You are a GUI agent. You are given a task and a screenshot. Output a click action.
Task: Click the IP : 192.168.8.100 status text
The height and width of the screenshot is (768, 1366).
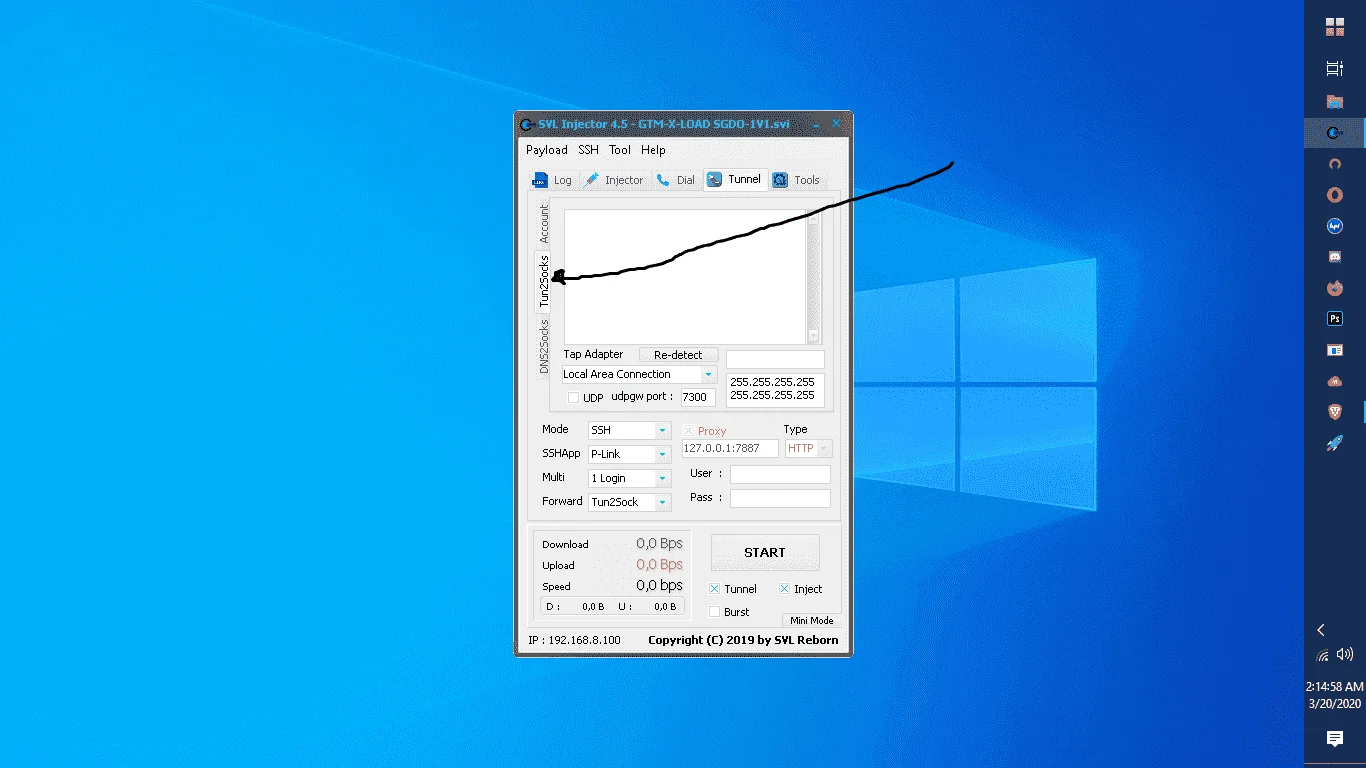(x=574, y=640)
